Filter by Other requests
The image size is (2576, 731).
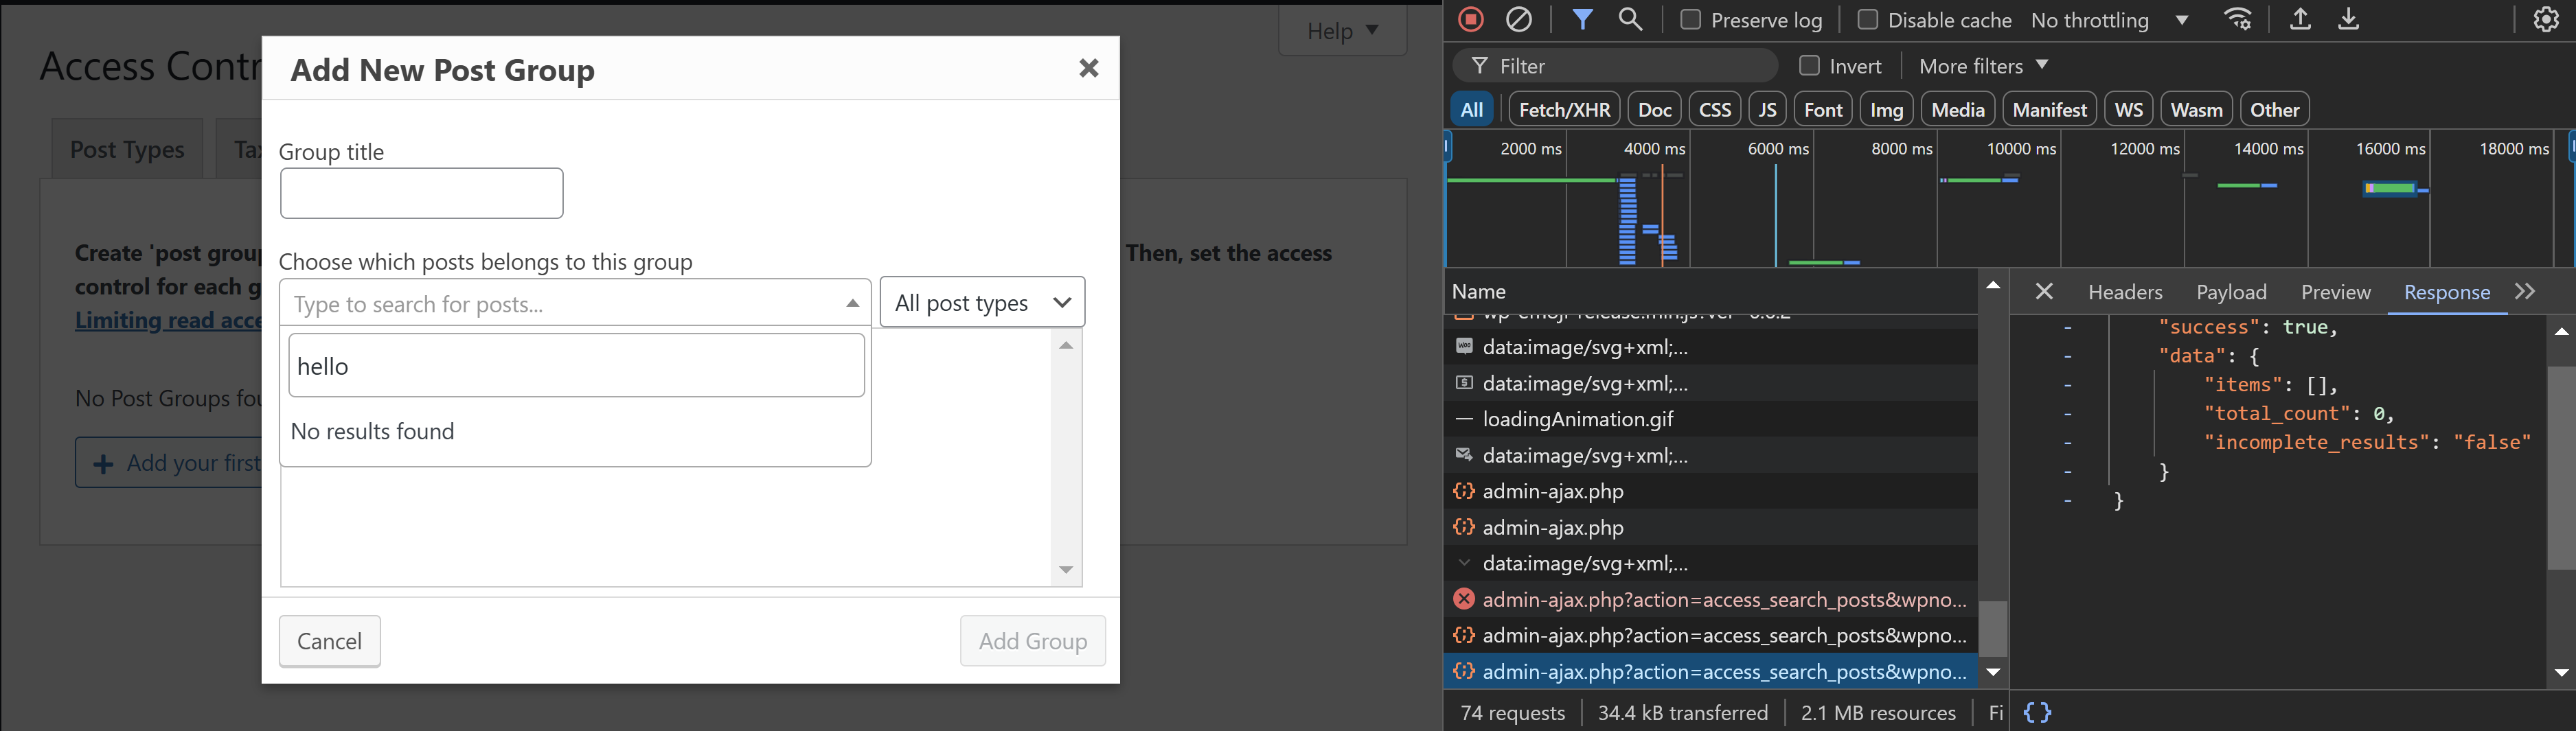click(x=2274, y=109)
